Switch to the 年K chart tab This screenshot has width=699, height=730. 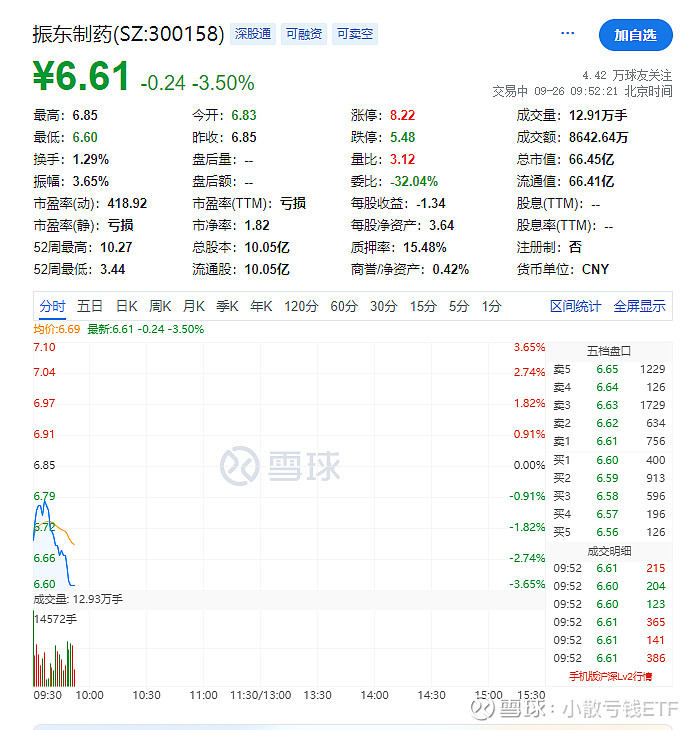tap(261, 306)
